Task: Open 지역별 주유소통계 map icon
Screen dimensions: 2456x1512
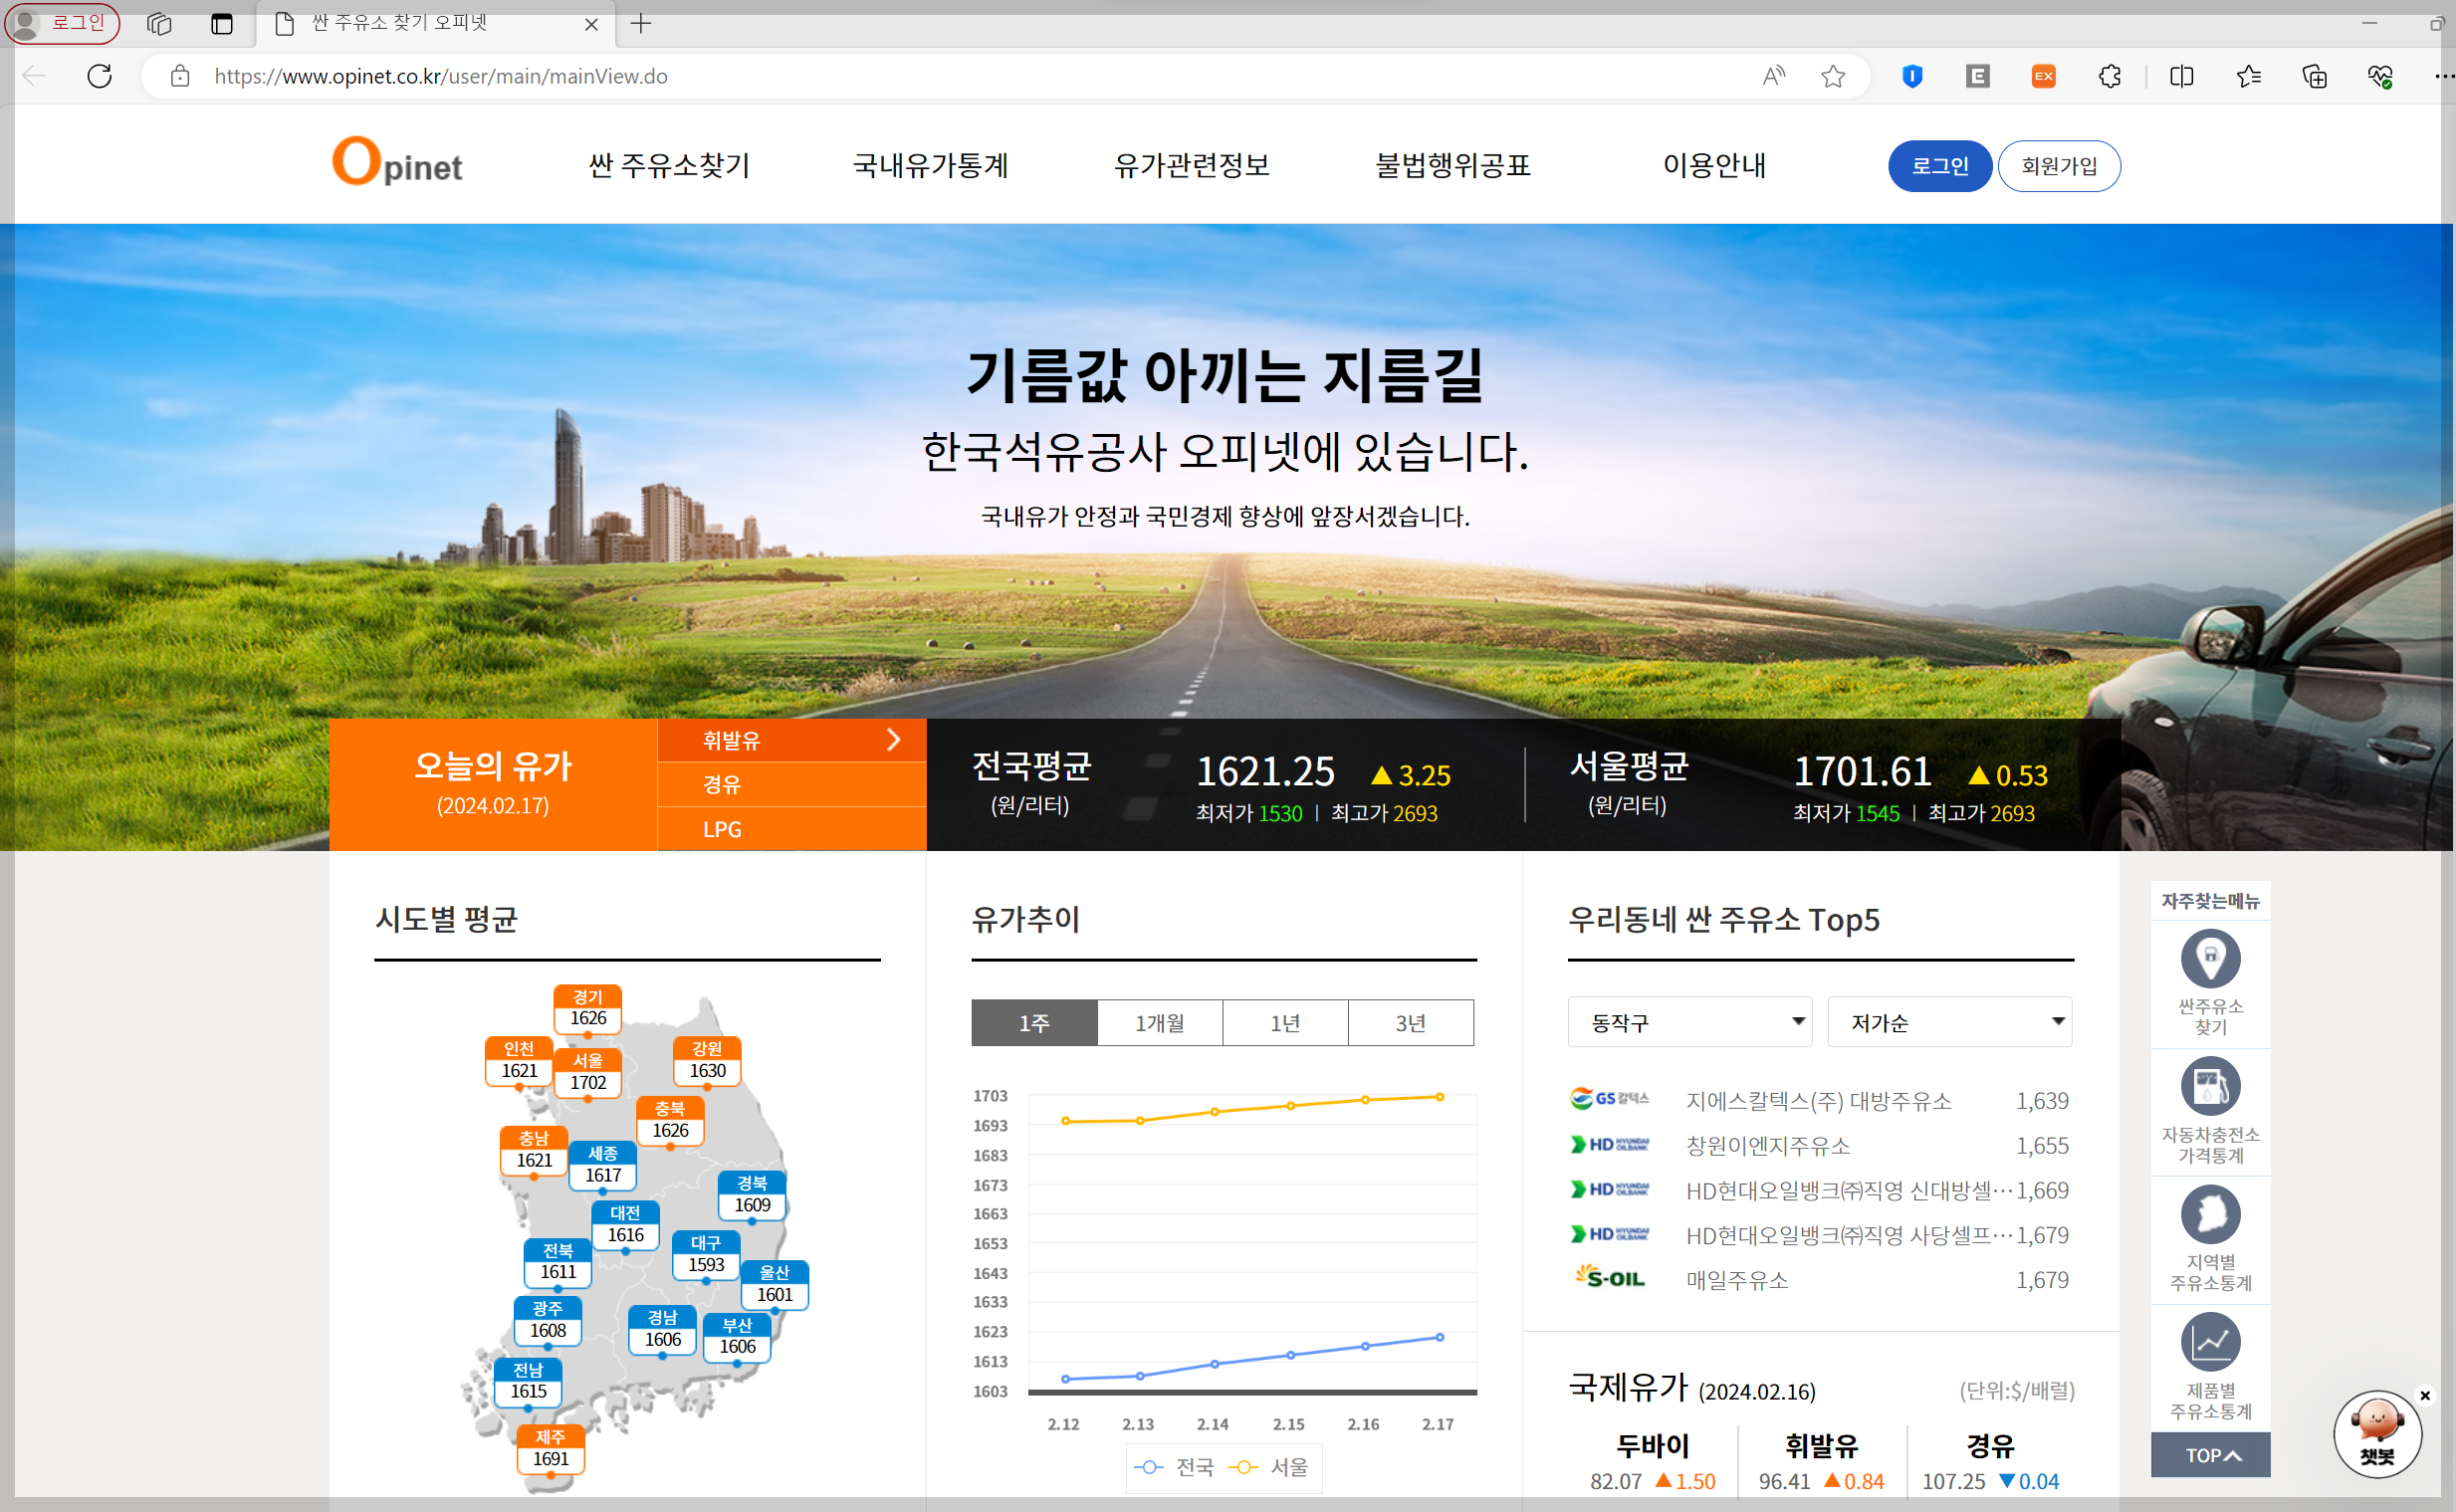Action: [x=2210, y=1214]
